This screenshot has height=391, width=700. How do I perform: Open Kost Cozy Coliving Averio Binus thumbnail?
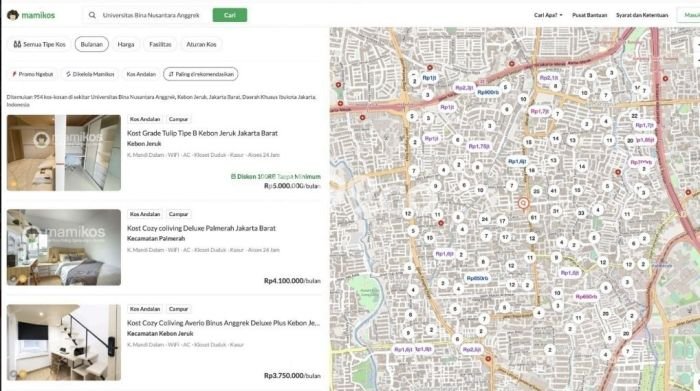click(64, 342)
